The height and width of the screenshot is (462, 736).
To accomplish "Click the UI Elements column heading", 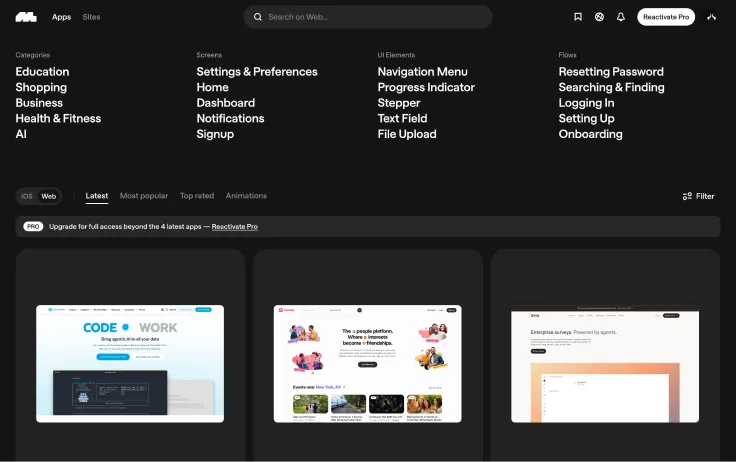I will (396, 55).
